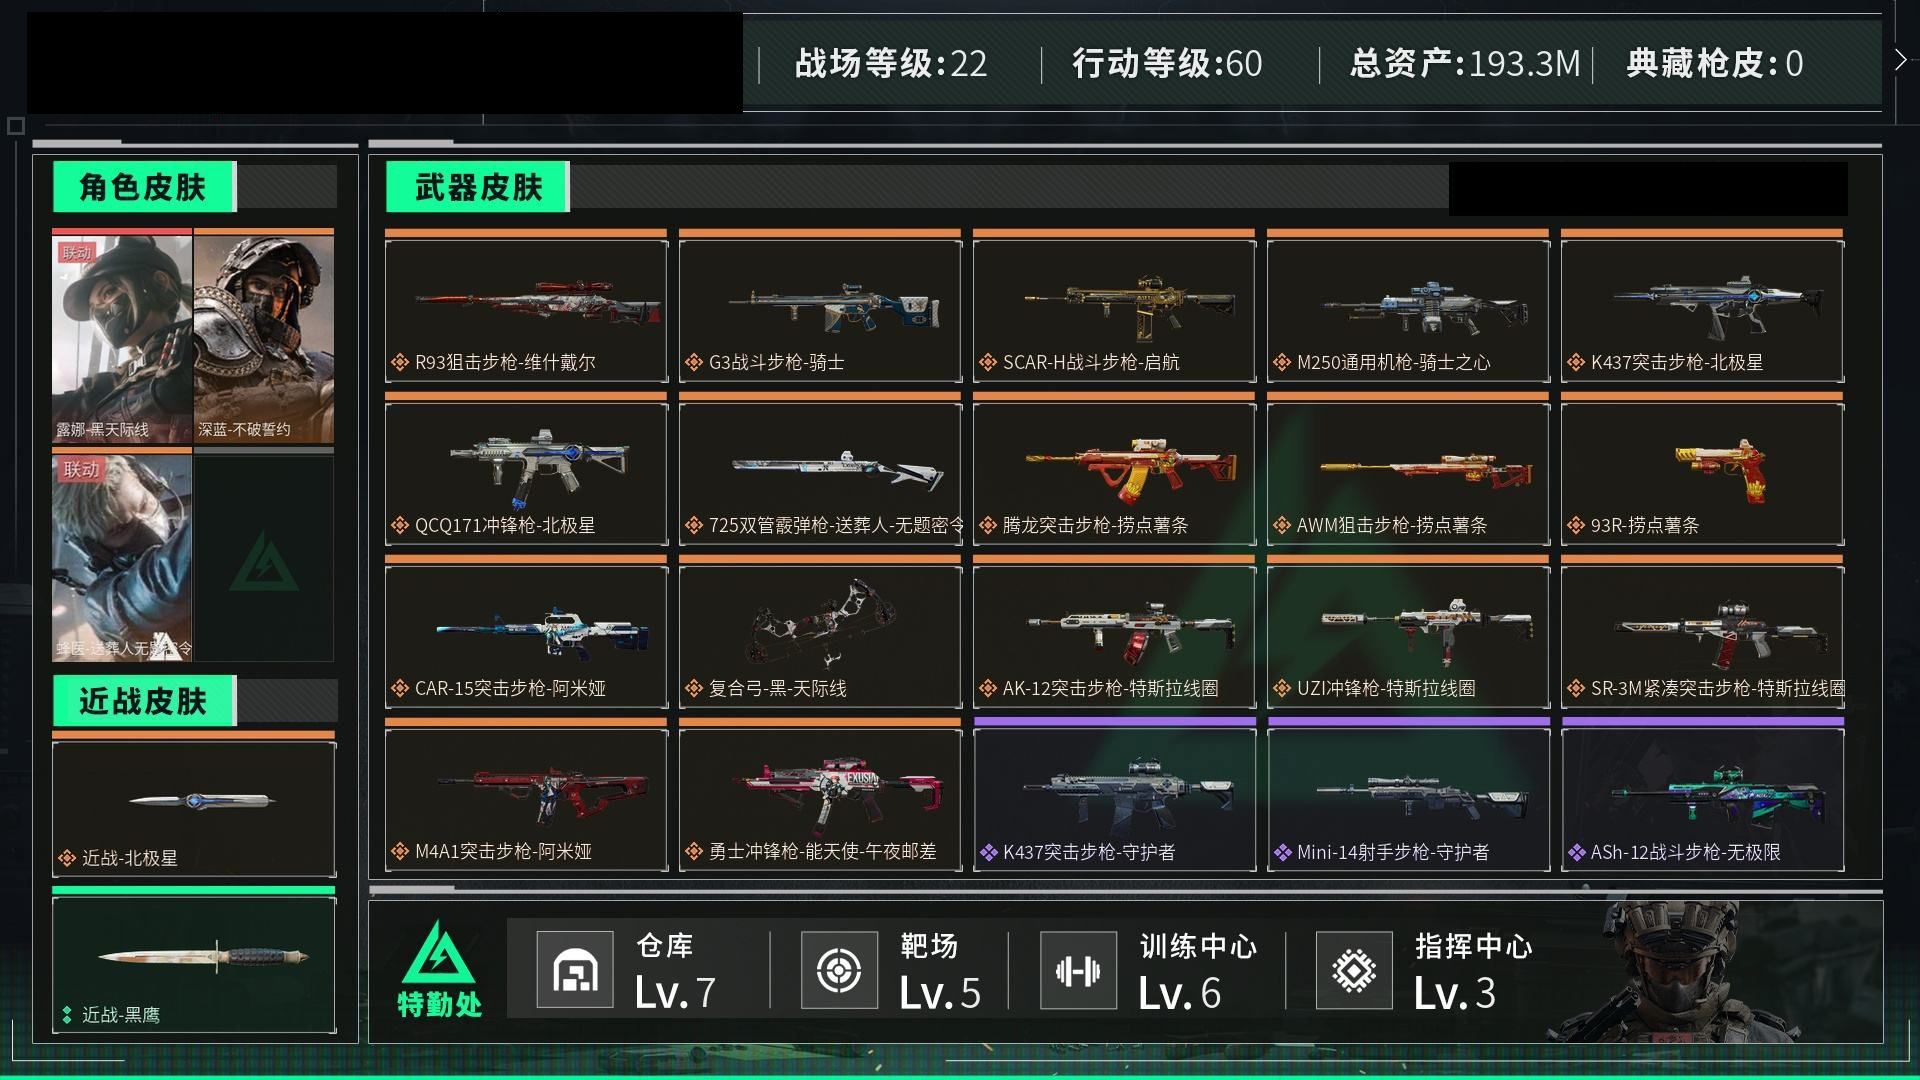Click the 训练中心 dumbbell icon
The image size is (1920, 1080).
click(1078, 969)
